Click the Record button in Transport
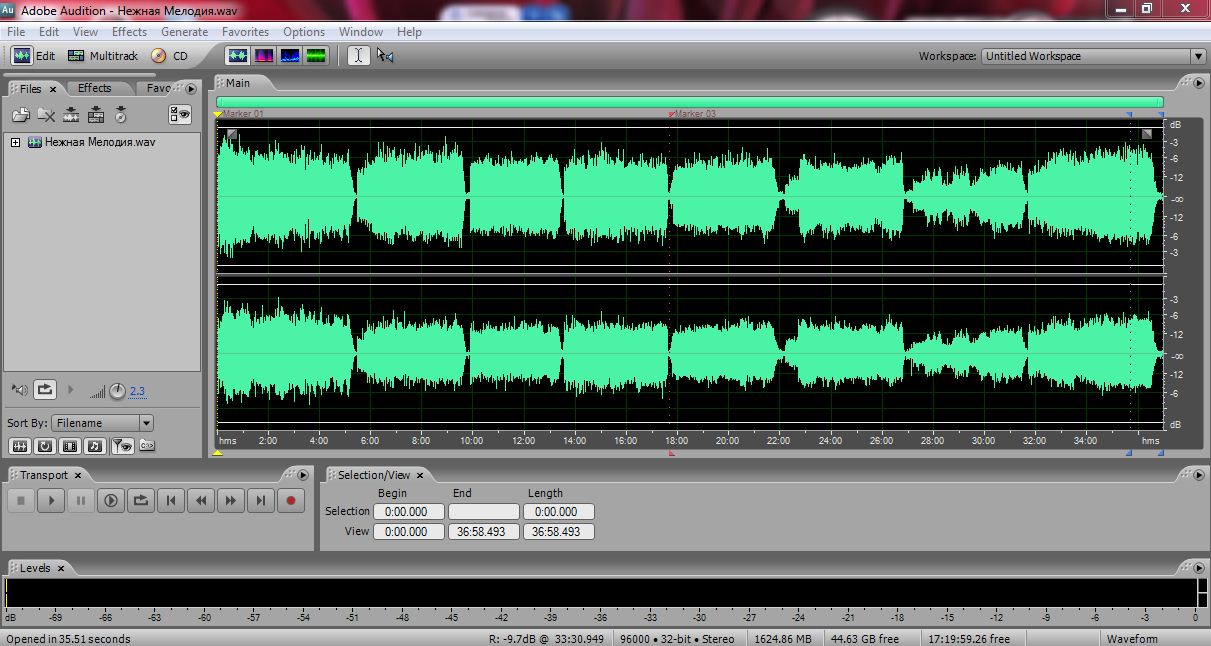The image size is (1211, 646). tap(291, 501)
